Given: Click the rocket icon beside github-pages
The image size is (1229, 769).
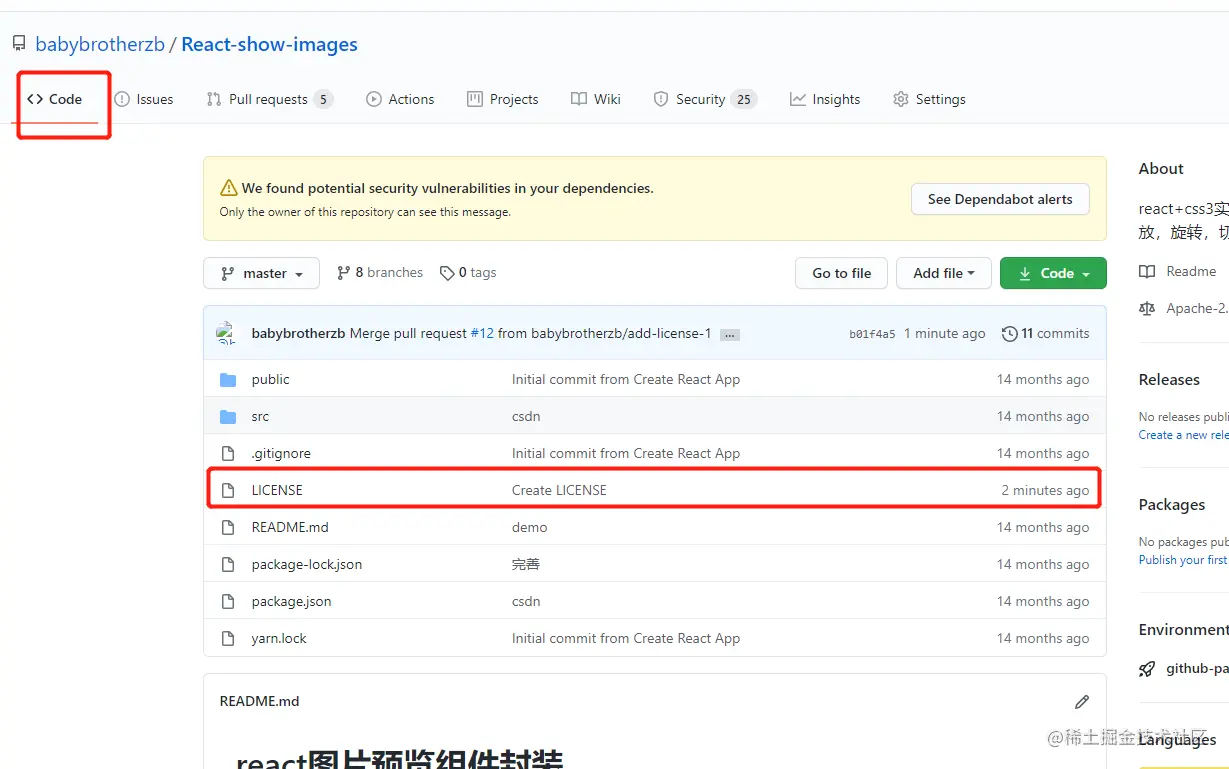Looking at the screenshot, I should 1147,669.
